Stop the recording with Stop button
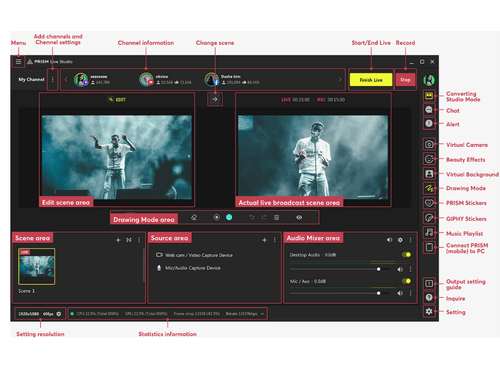Screen dimensions: 500x375 click(x=405, y=80)
